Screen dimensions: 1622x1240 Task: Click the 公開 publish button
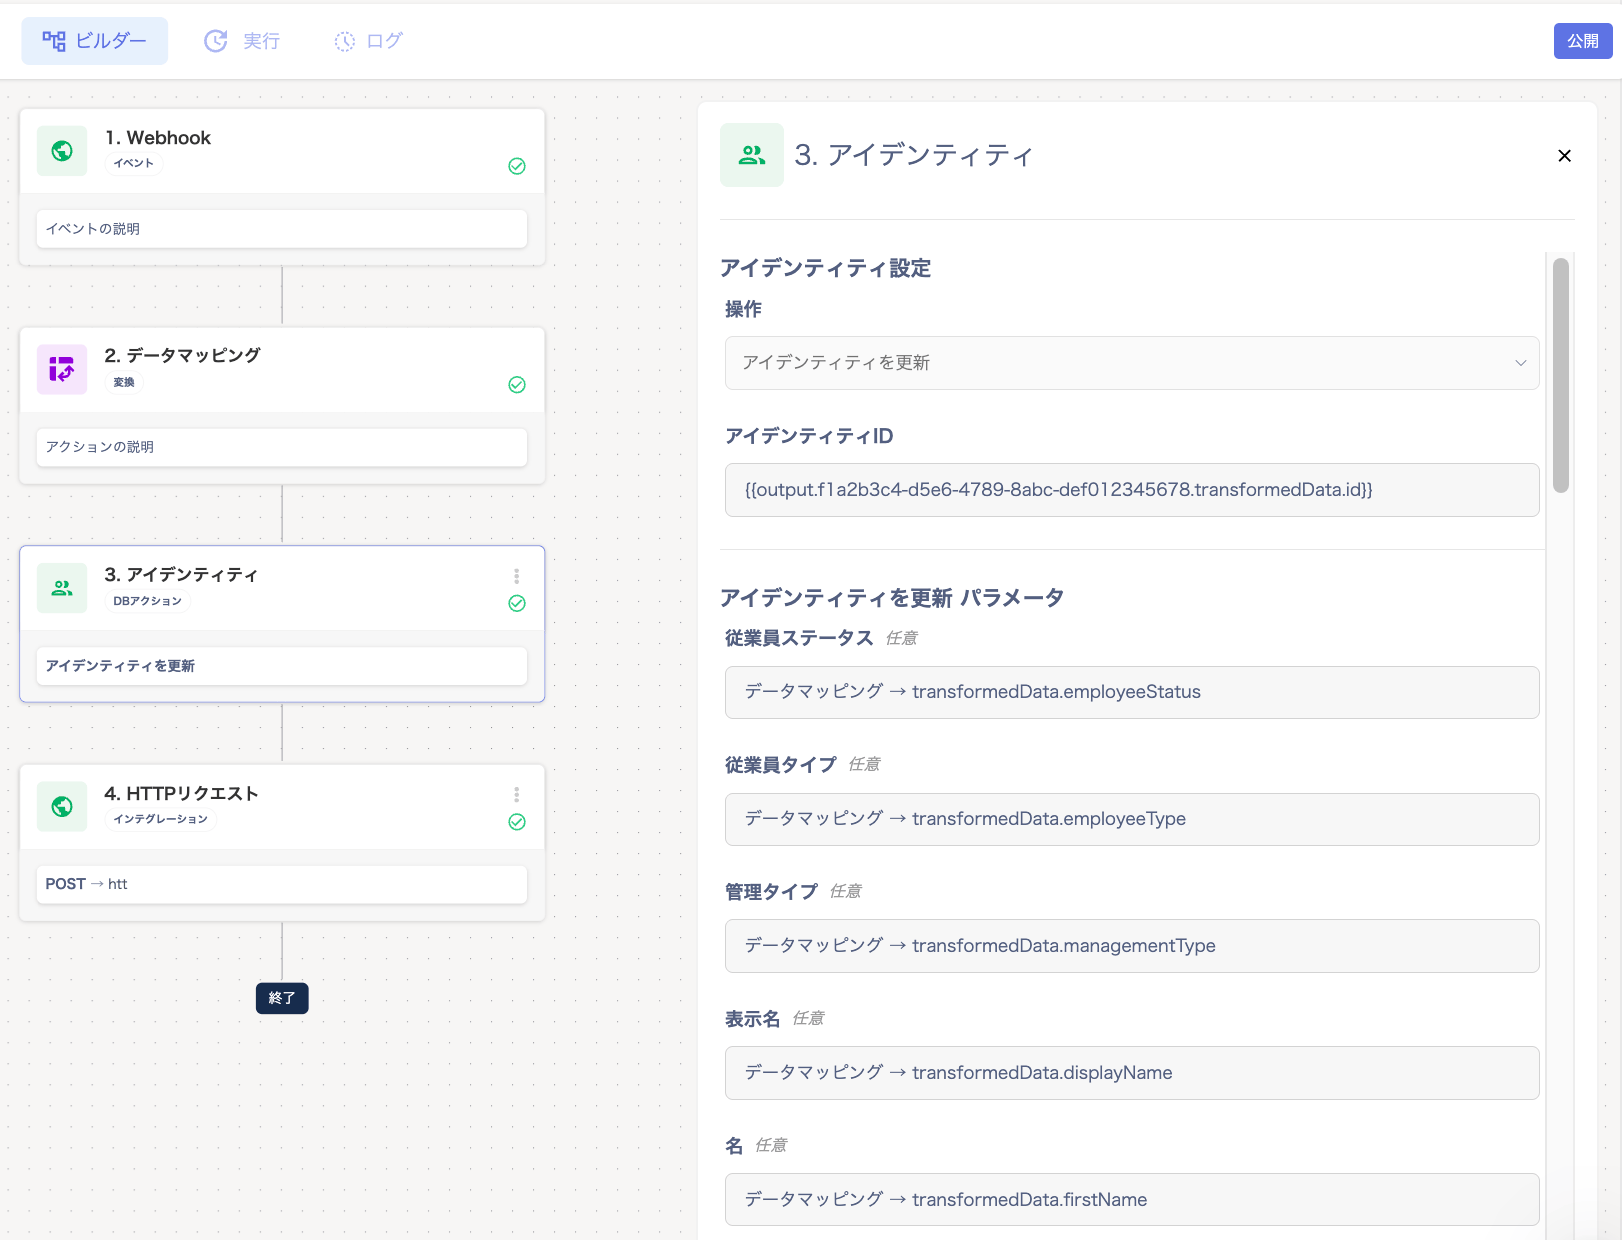tap(1583, 41)
